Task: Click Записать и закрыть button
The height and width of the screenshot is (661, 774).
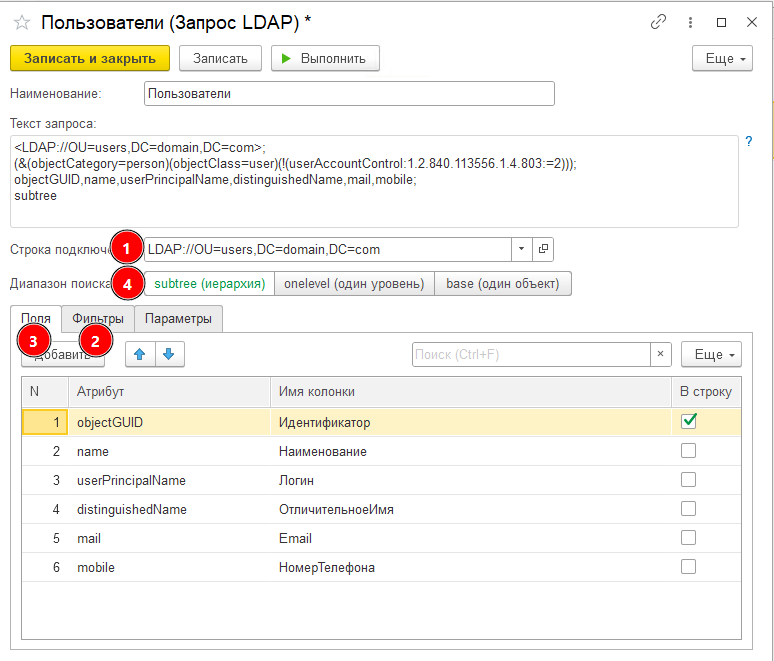Action: 90,58
